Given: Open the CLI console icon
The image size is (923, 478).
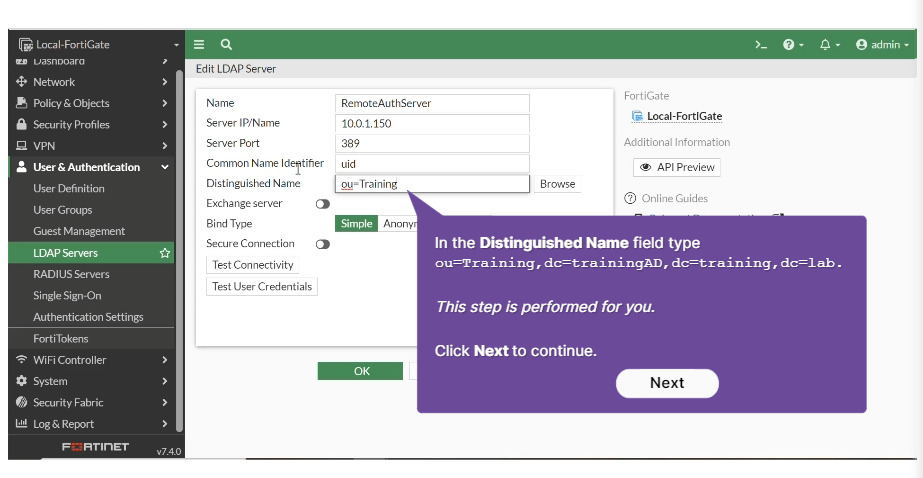Looking at the screenshot, I should click(761, 44).
